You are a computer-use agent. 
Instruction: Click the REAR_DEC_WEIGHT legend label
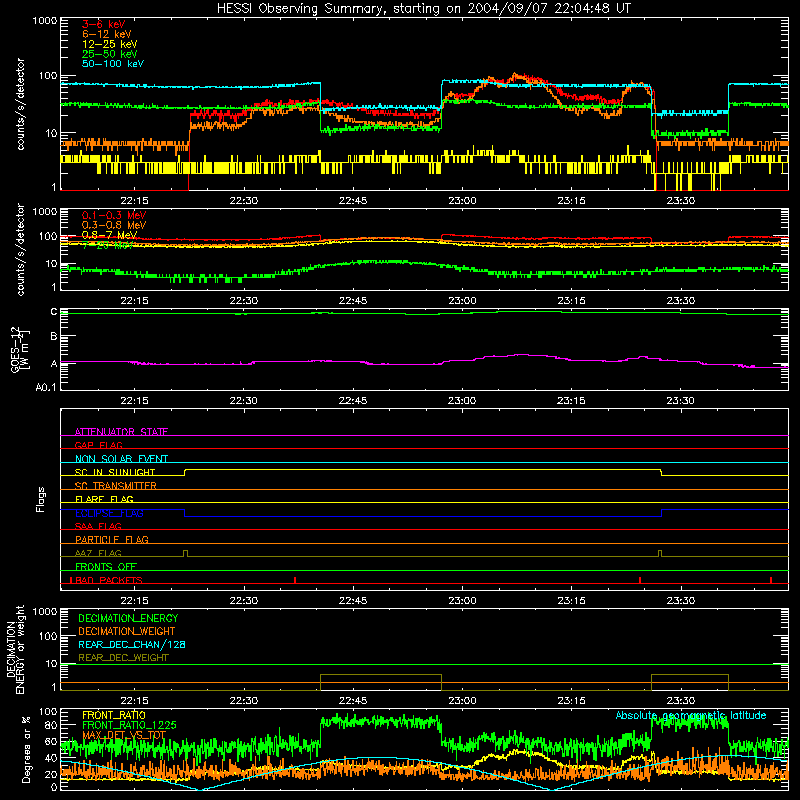[x=123, y=658]
